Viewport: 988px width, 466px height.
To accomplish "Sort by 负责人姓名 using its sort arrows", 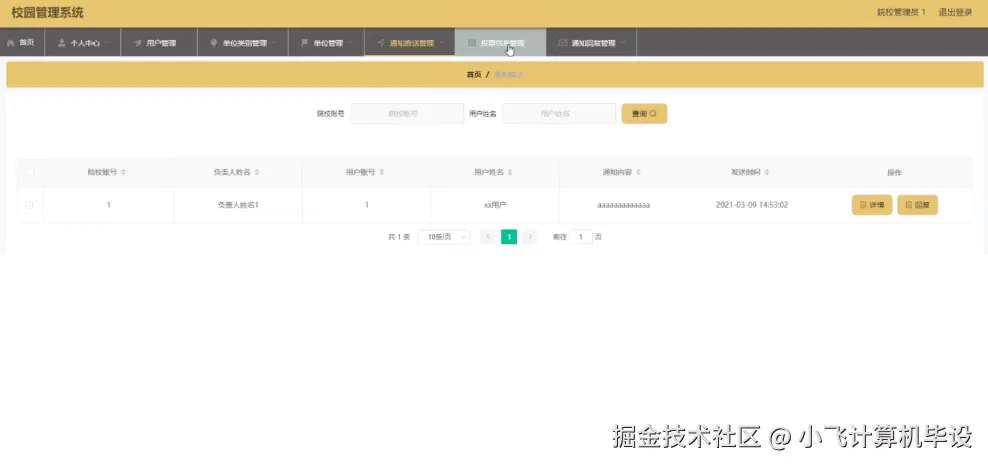I will tap(257, 172).
